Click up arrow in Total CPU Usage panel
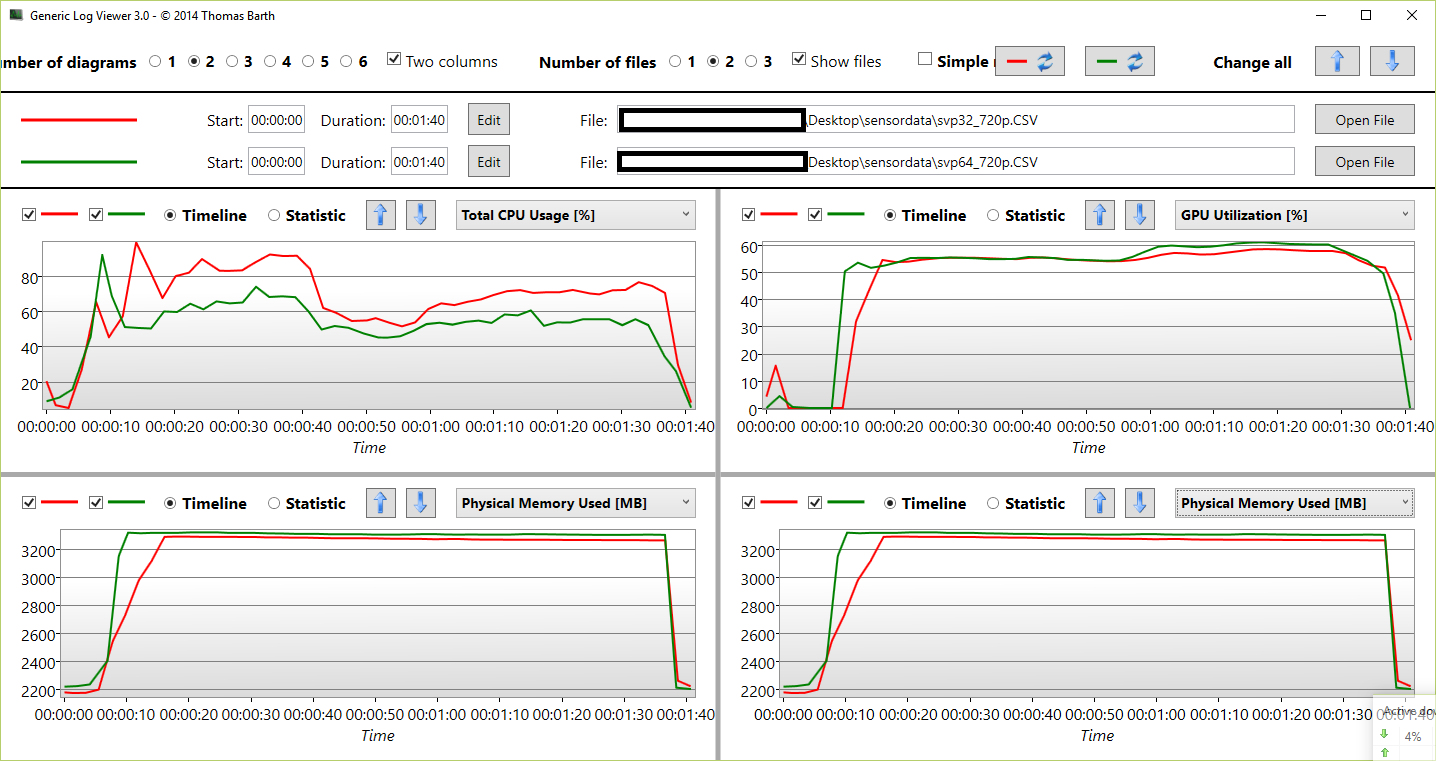Screen dimensions: 1436x761 coord(380,215)
